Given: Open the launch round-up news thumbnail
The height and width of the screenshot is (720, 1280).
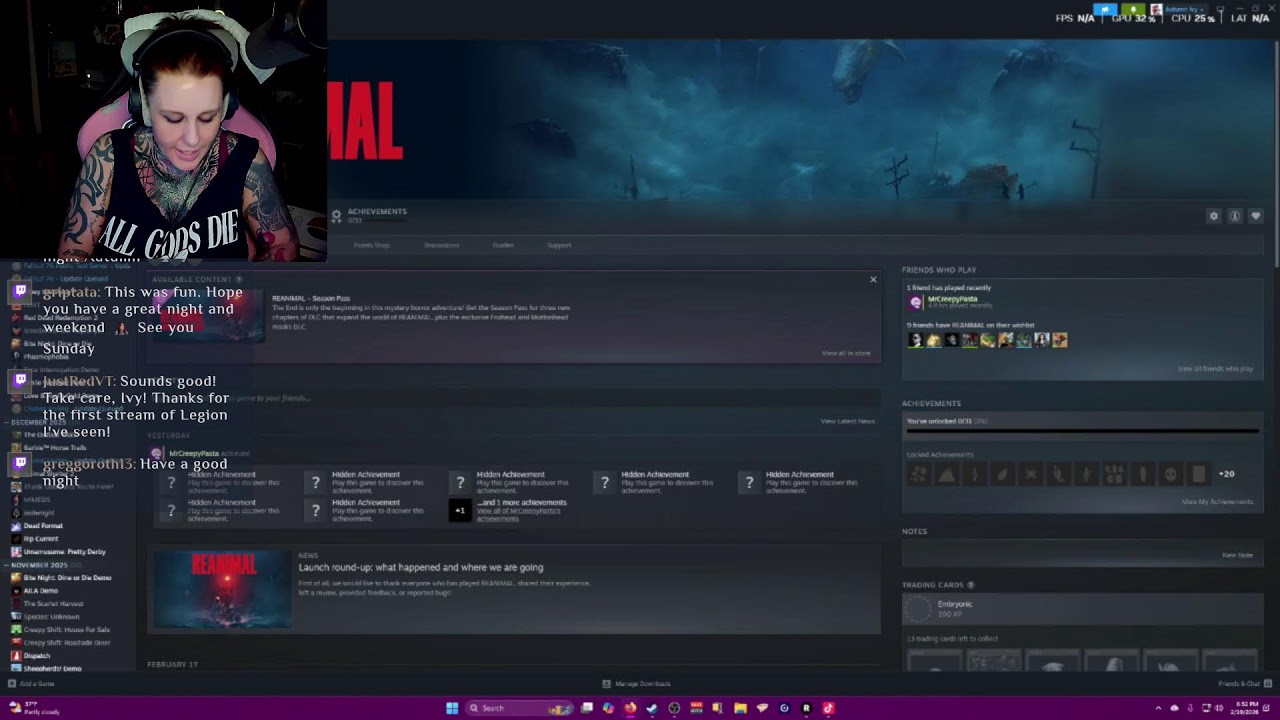Looking at the screenshot, I should [x=223, y=590].
